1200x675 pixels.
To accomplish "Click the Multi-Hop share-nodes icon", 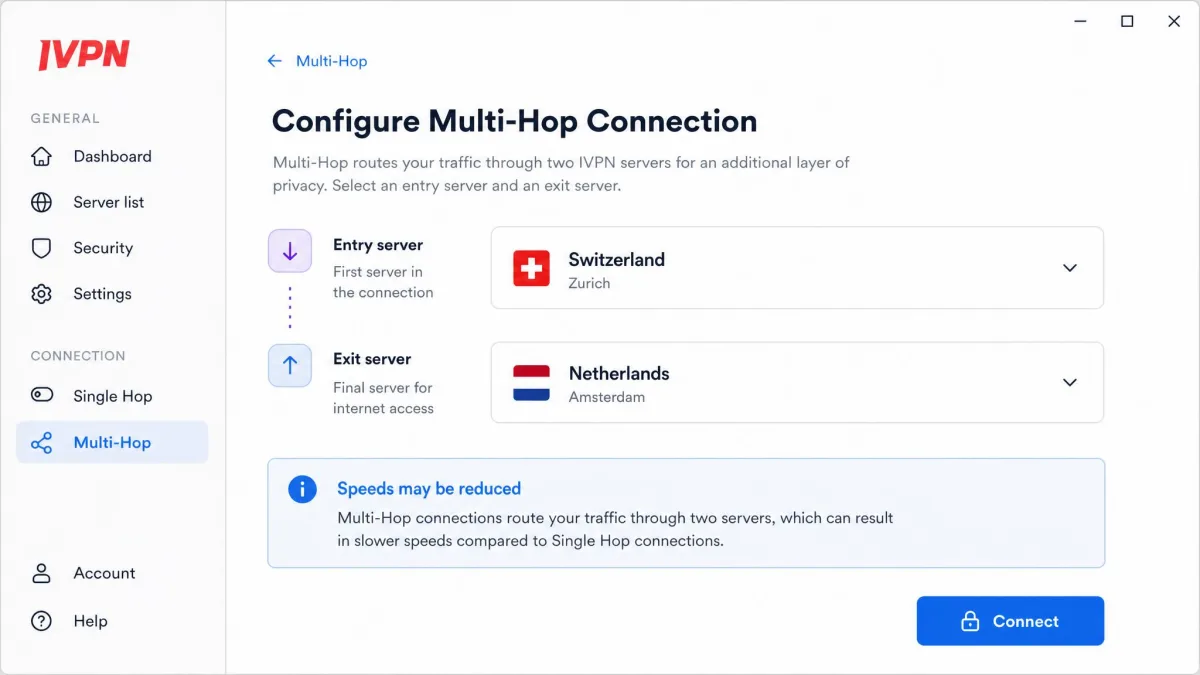I will 41,442.
